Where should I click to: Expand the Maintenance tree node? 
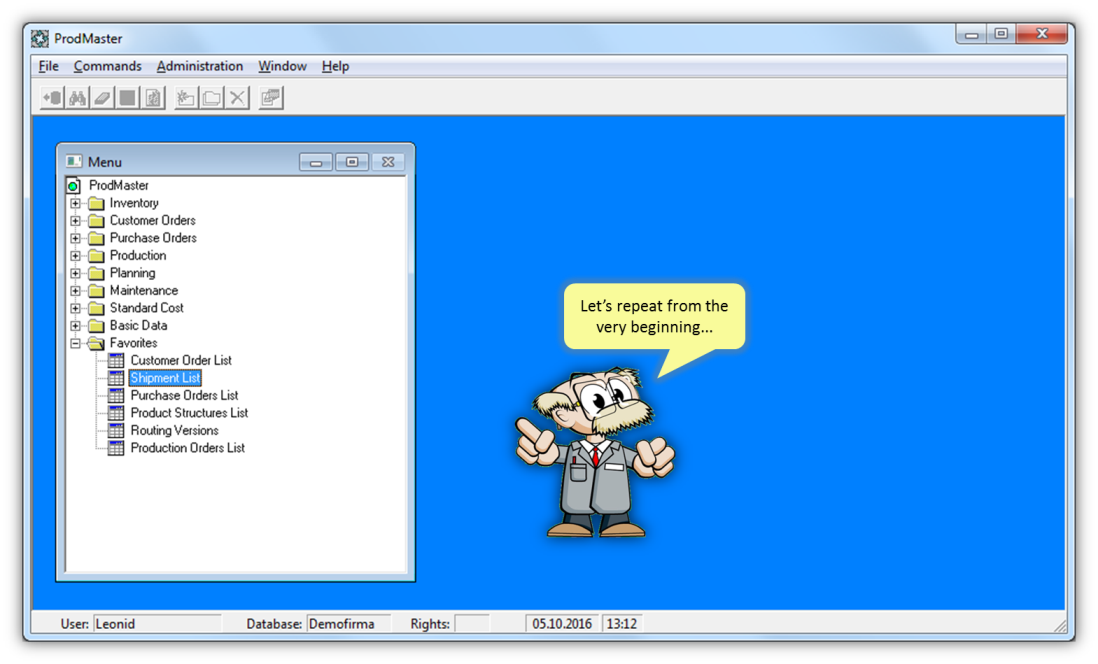(x=76, y=291)
